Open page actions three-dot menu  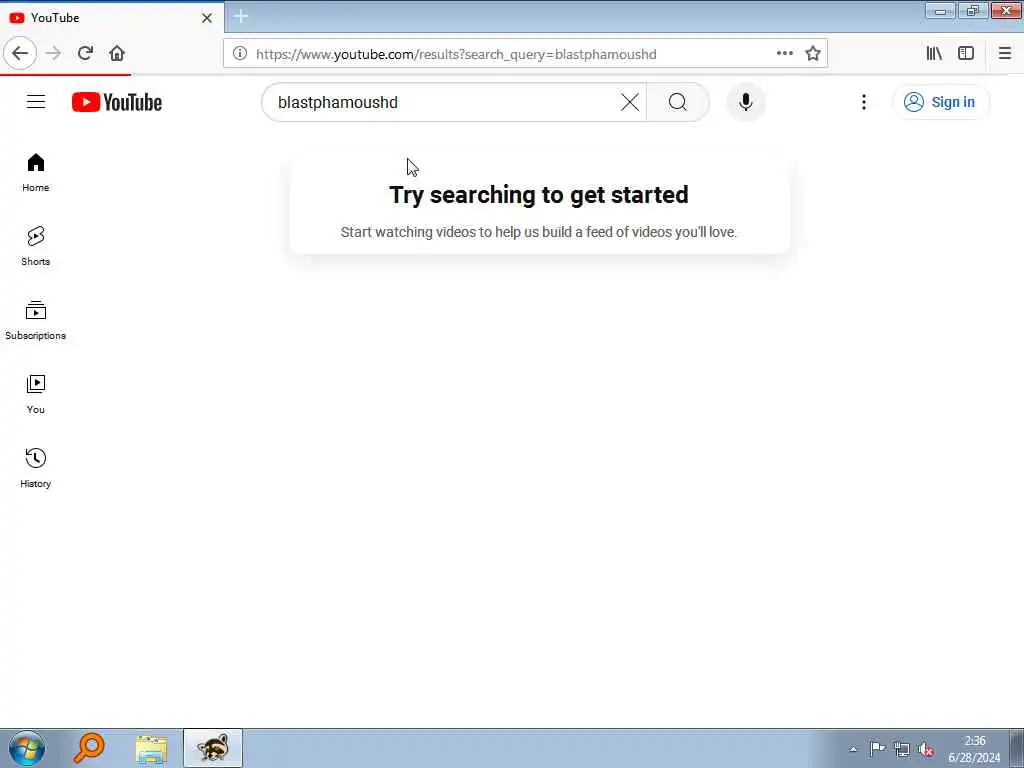point(784,54)
